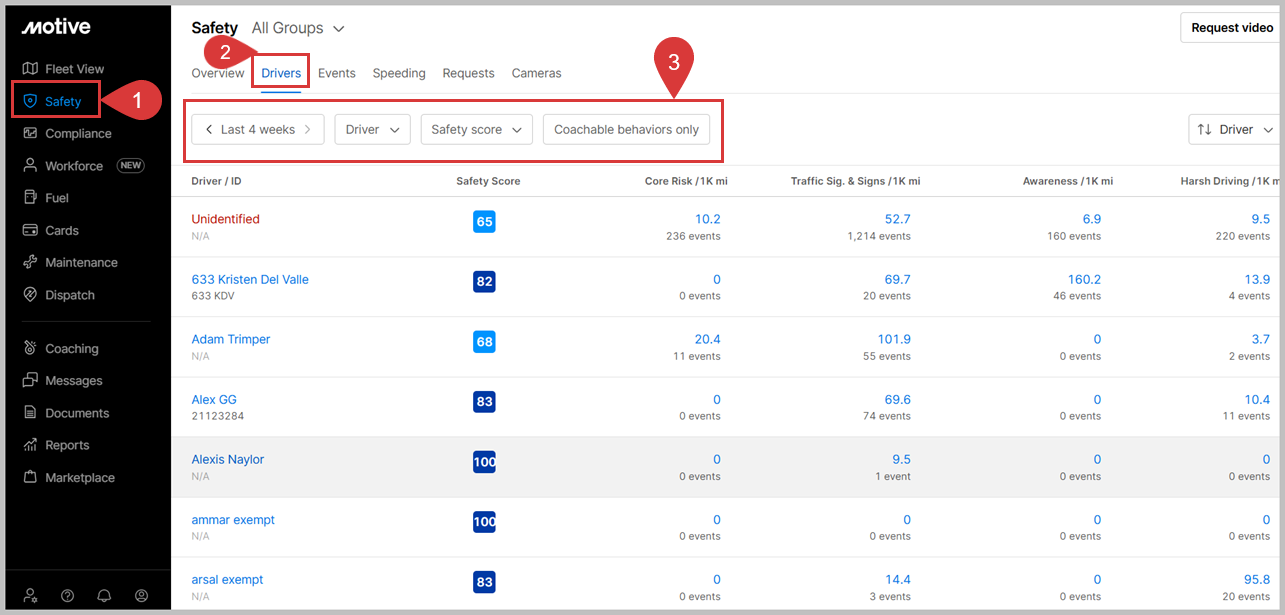
Task: Click traffic signs value 101.9
Action: [894, 339]
